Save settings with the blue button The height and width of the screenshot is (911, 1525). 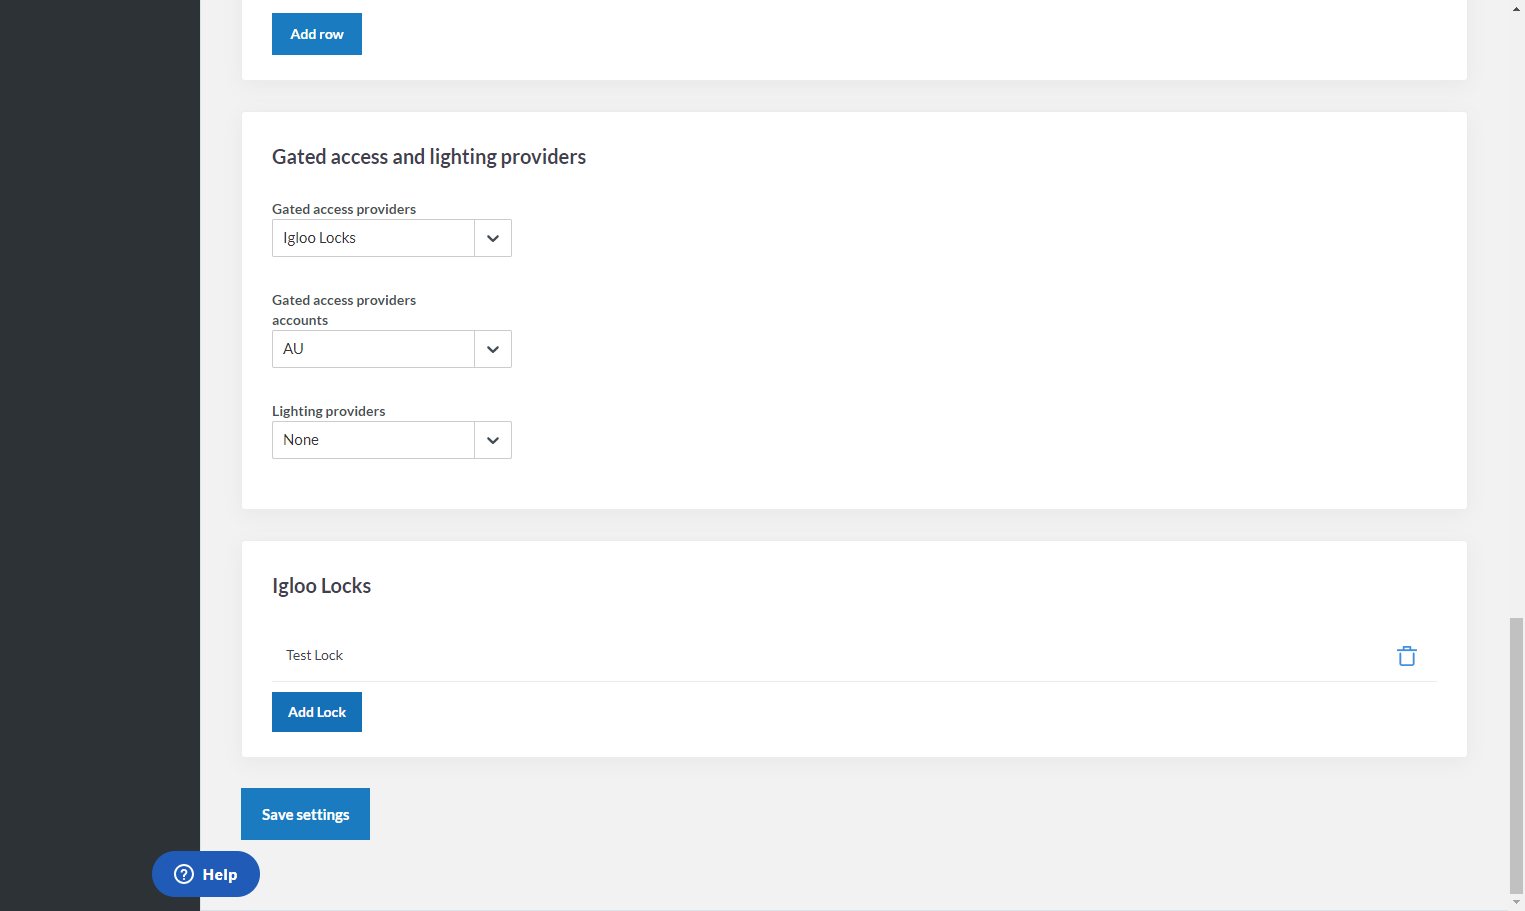[305, 814]
